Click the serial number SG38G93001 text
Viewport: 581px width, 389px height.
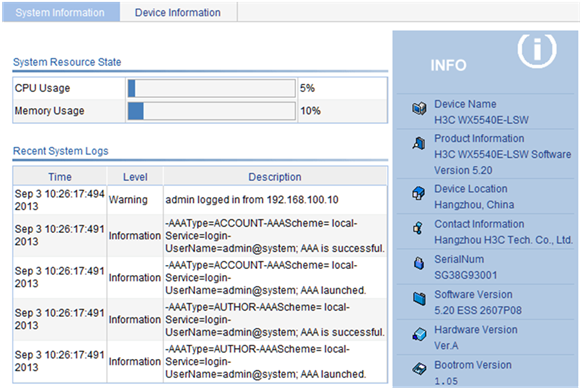466,275
